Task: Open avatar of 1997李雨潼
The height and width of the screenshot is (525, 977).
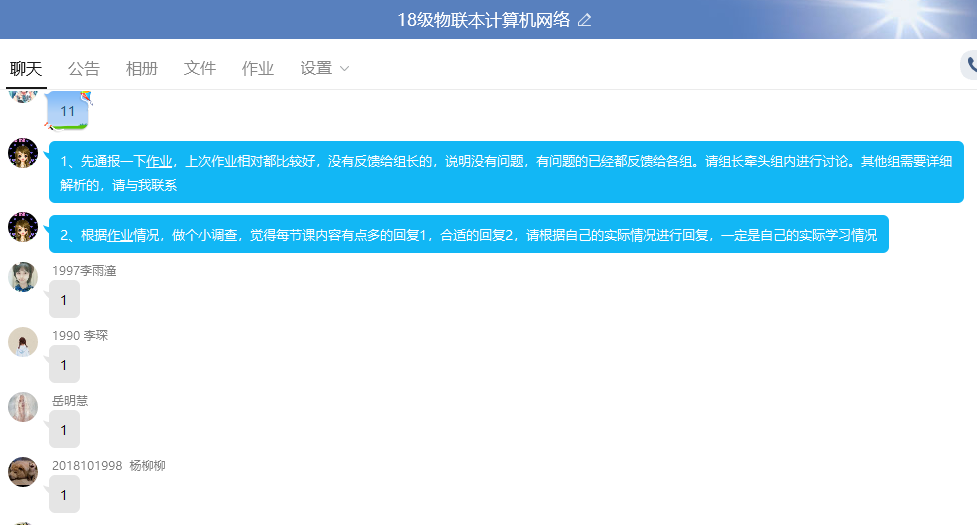Action: [23, 277]
